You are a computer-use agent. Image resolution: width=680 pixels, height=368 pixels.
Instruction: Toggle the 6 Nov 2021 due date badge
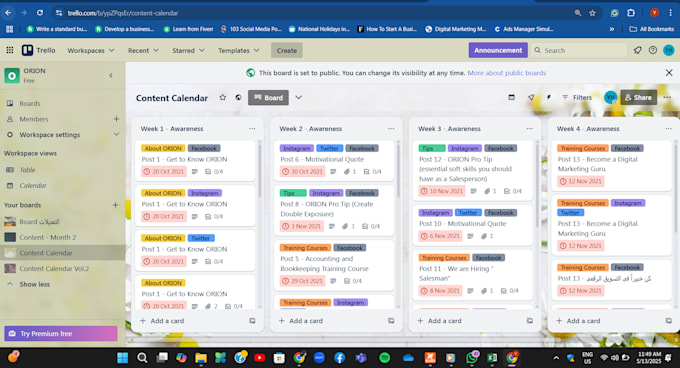pos(440,236)
